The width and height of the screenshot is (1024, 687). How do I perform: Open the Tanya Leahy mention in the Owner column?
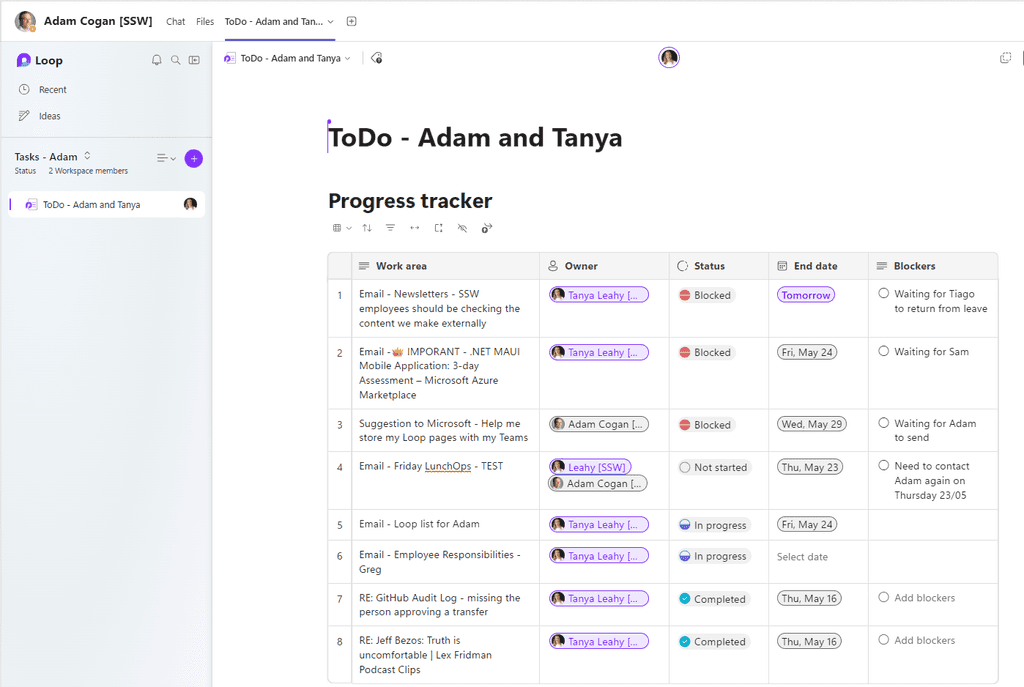pos(598,294)
